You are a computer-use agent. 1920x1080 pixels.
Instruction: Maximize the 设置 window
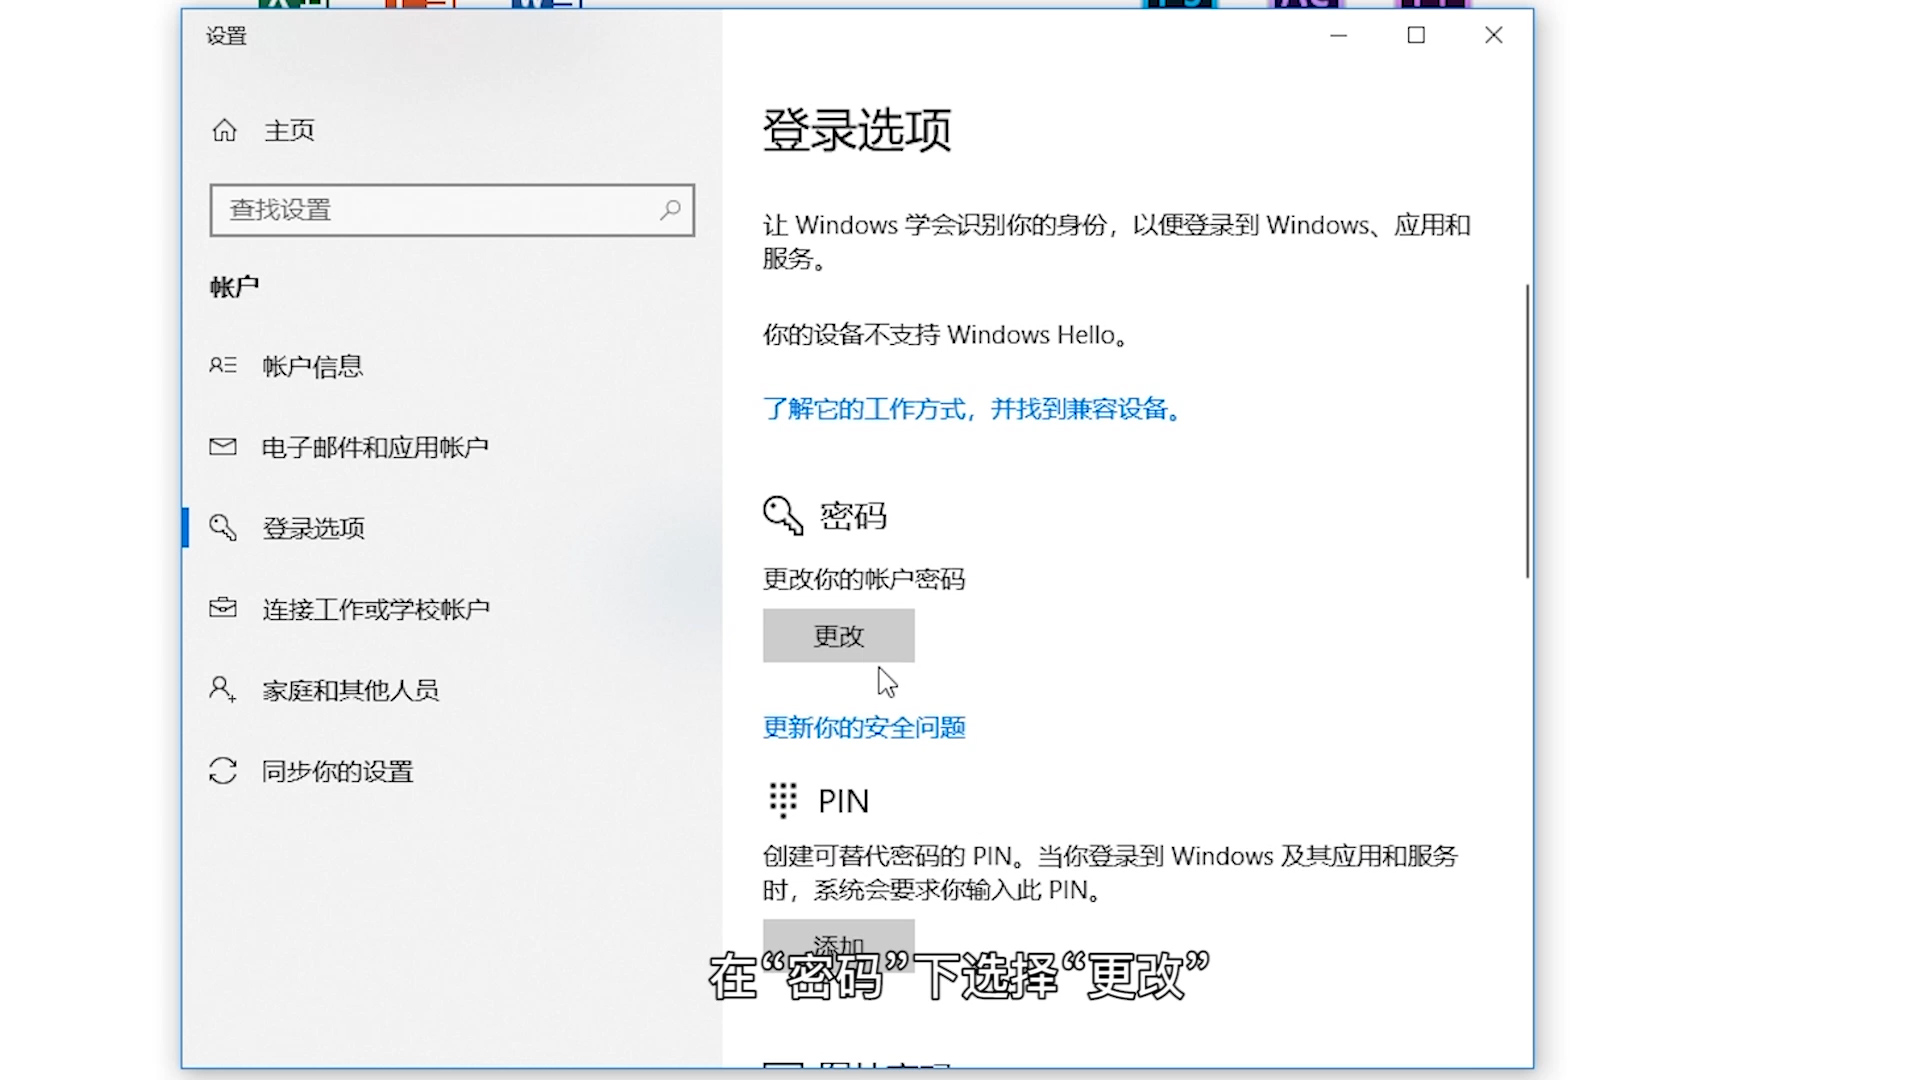point(1416,35)
